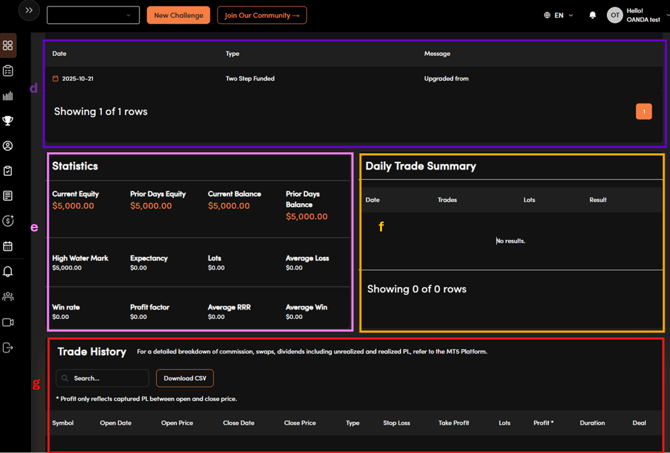Click the OT user avatar
Viewport: 670px width, 453px height.
click(614, 15)
